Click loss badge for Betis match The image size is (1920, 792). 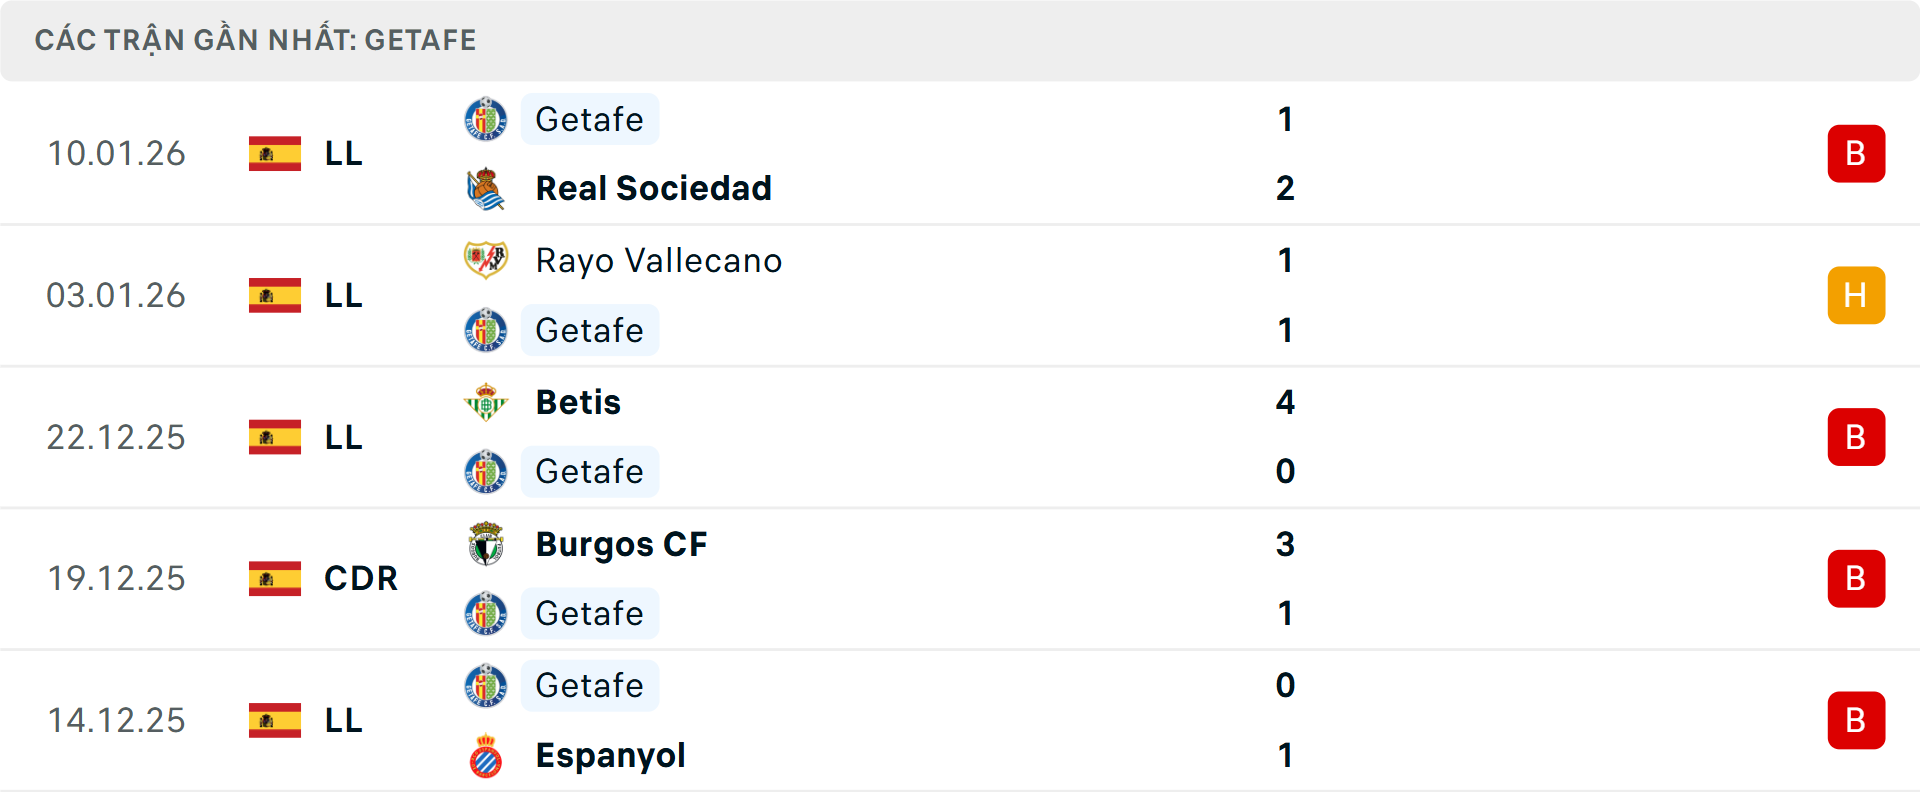[1856, 437]
